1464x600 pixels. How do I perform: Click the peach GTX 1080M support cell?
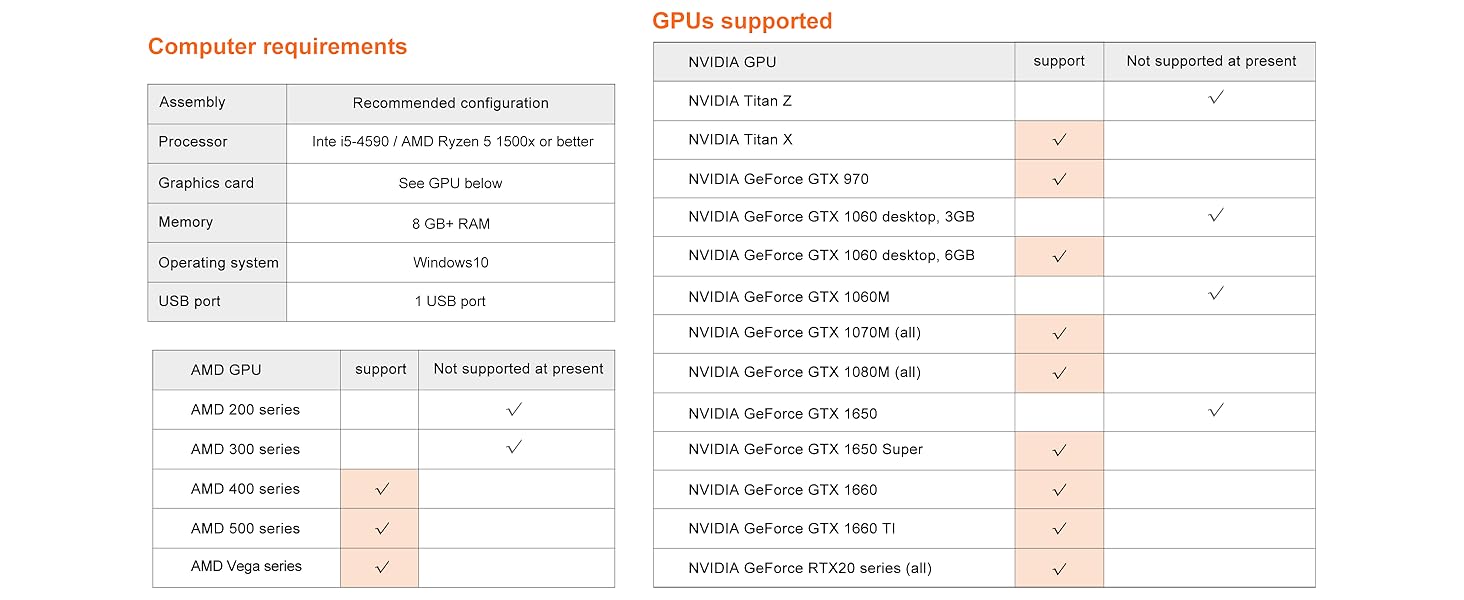[x=1059, y=373]
